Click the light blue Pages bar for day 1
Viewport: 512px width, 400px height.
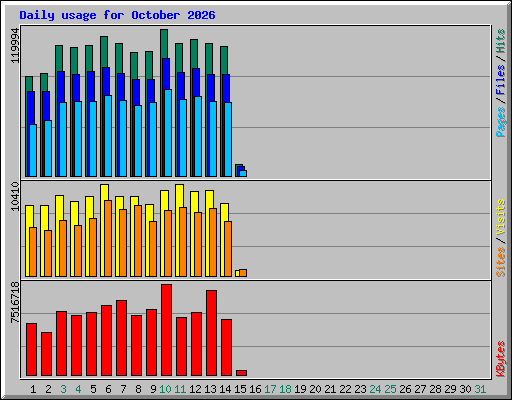pos(33,150)
